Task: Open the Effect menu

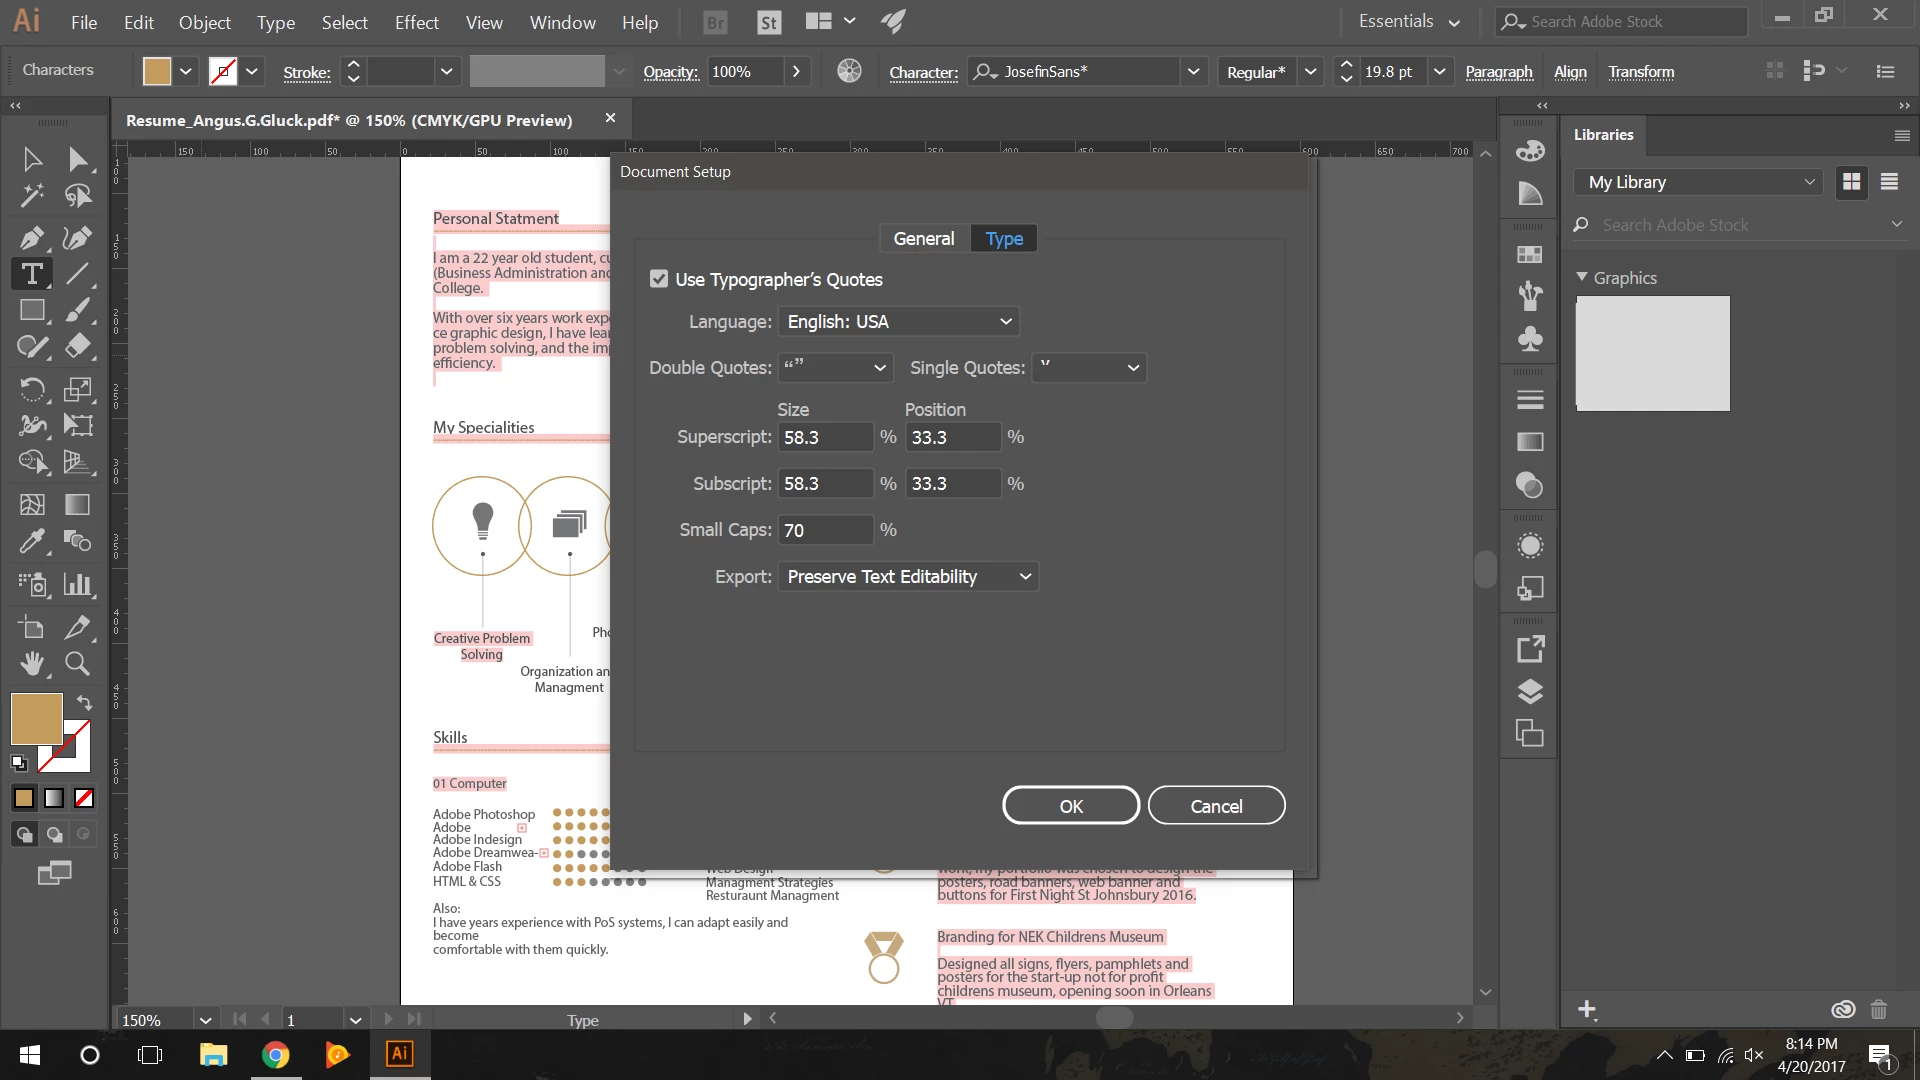Action: [x=416, y=22]
